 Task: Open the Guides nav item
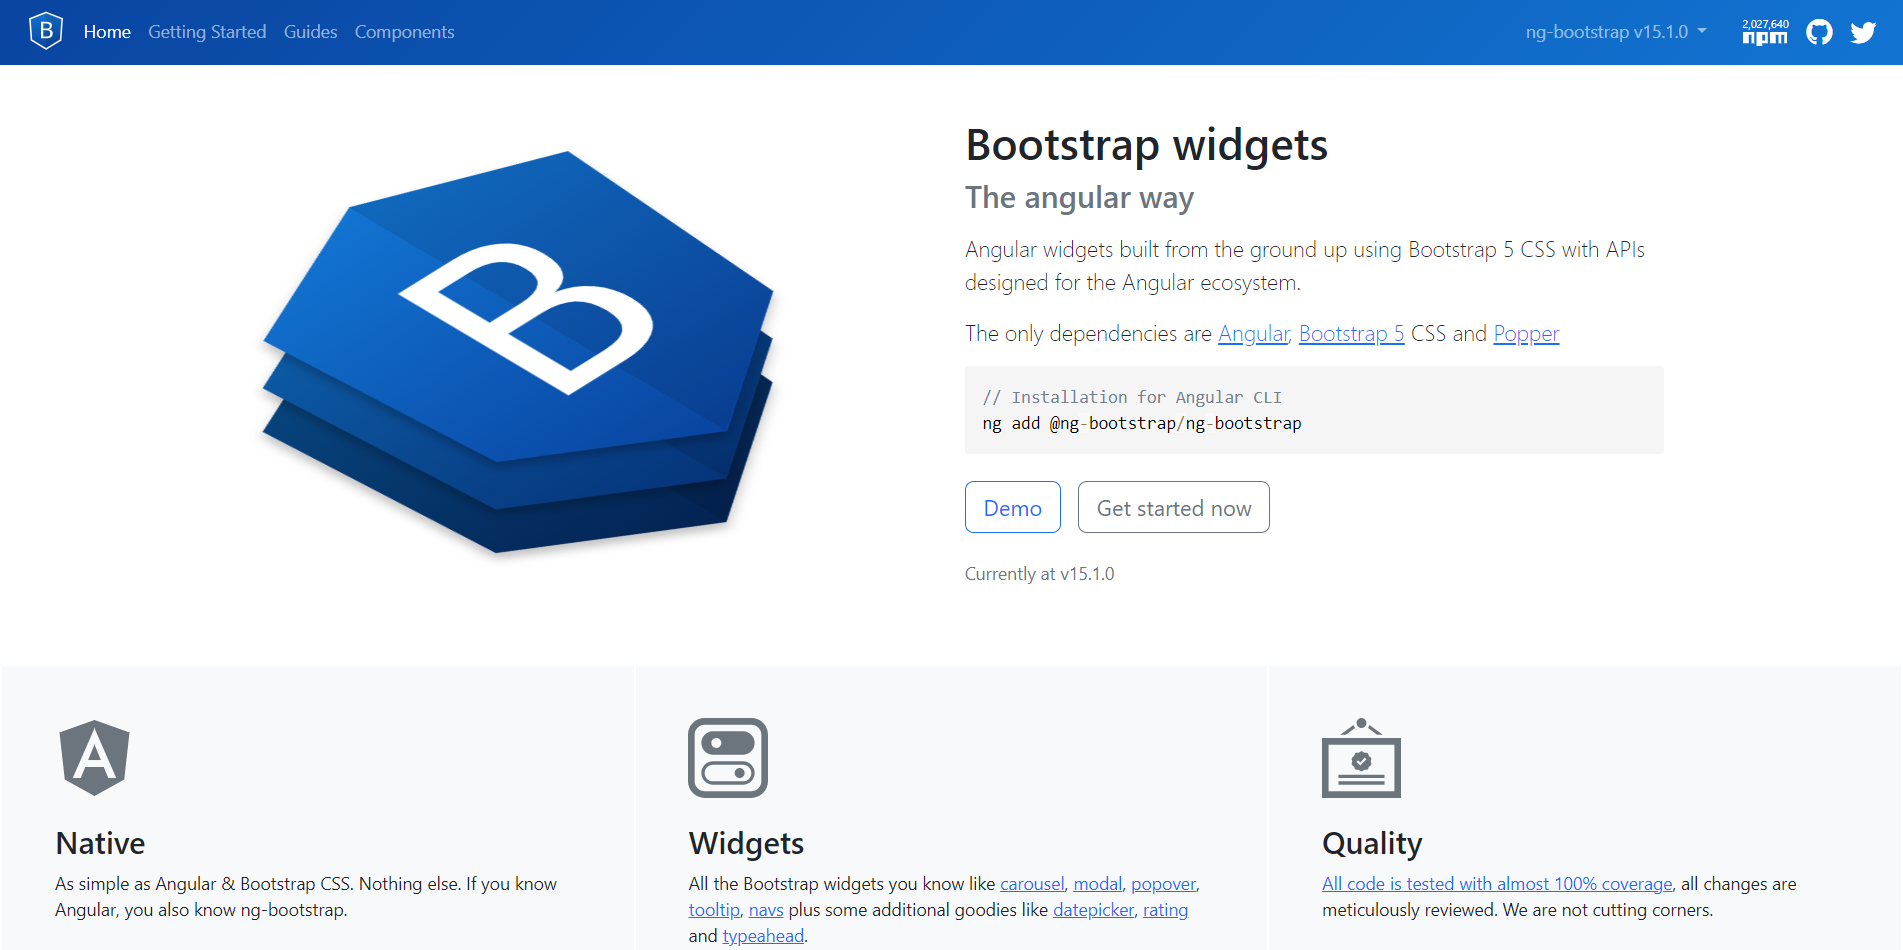click(x=310, y=32)
